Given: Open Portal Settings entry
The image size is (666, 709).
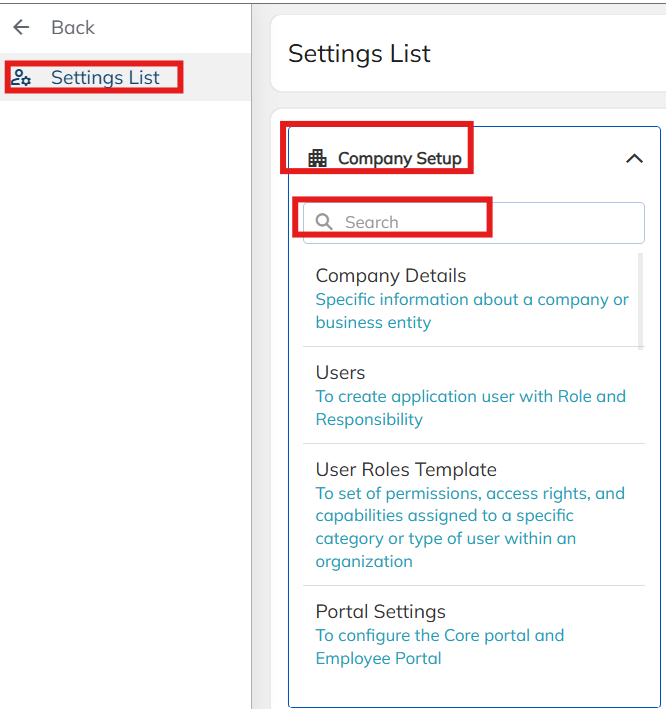Looking at the screenshot, I should [380, 611].
